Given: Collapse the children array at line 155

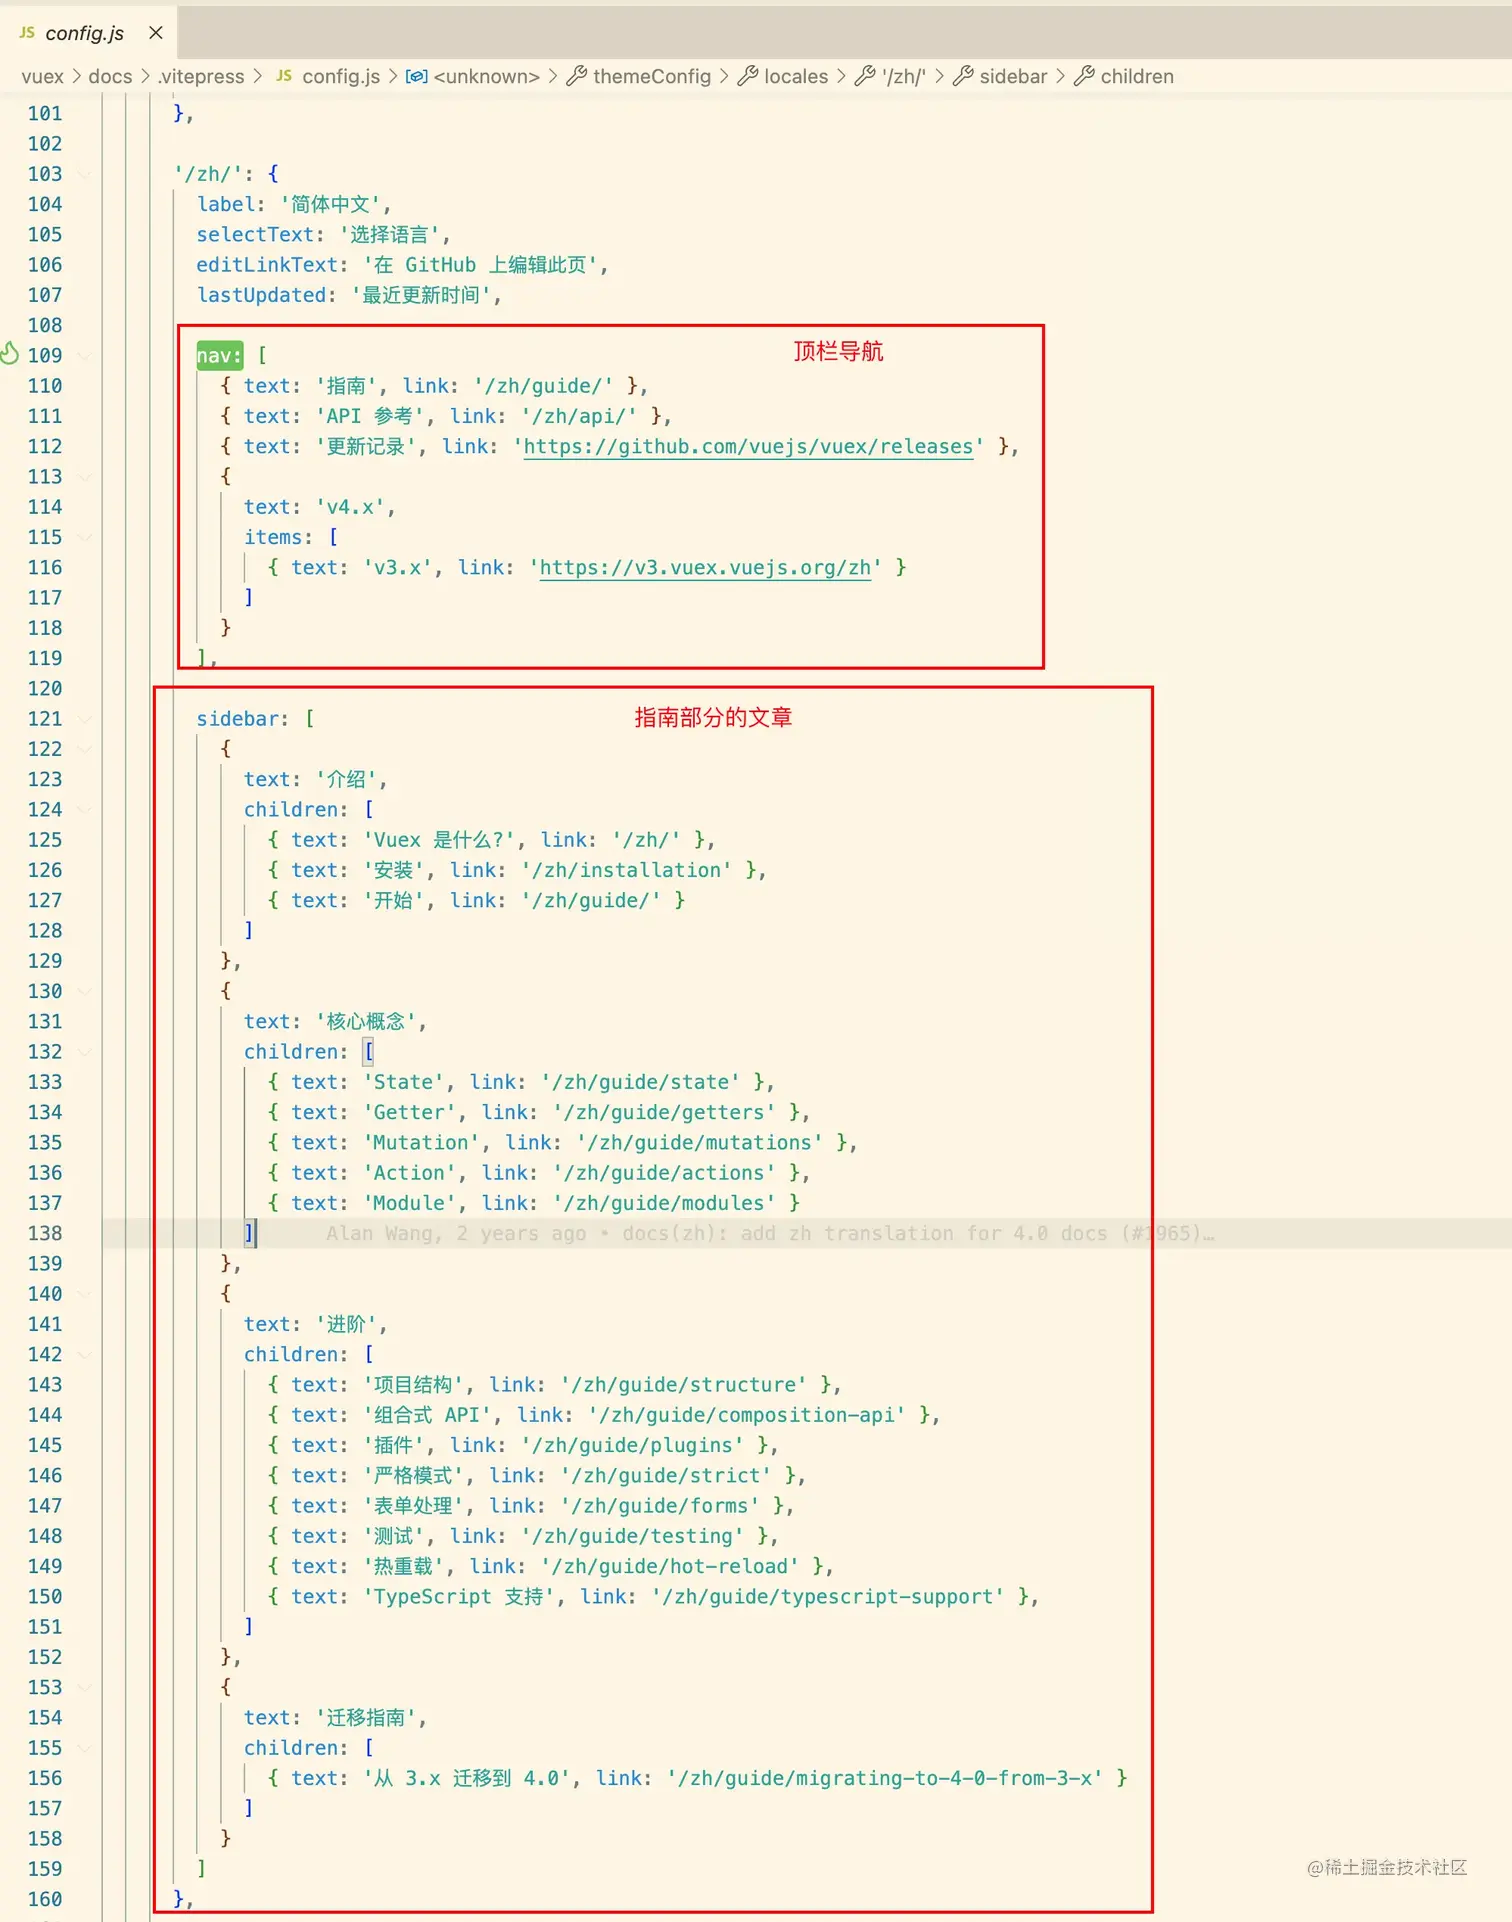Looking at the screenshot, I should click(x=85, y=1747).
